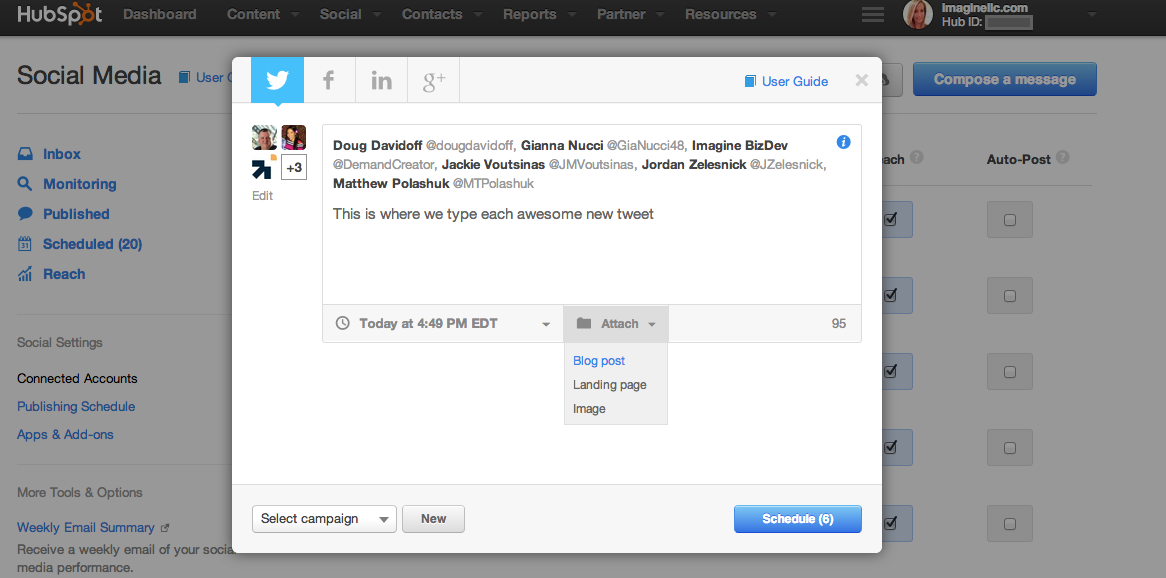Click the hamburger menu icon in top bar
The height and width of the screenshot is (578, 1166).
click(873, 14)
